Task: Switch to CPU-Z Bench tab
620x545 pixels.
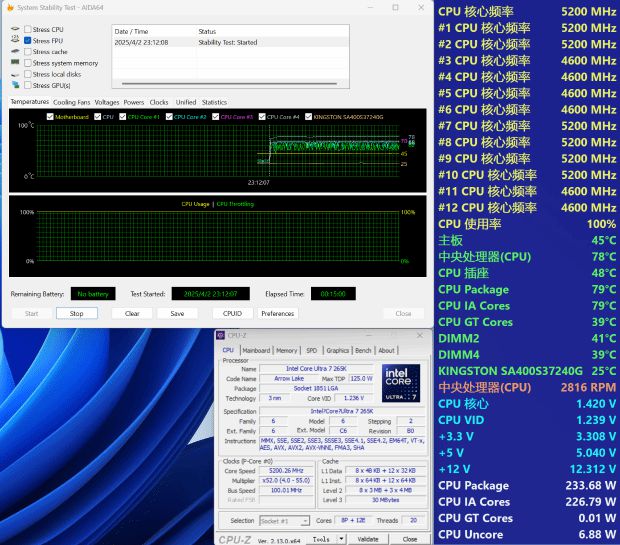Action: (x=363, y=350)
